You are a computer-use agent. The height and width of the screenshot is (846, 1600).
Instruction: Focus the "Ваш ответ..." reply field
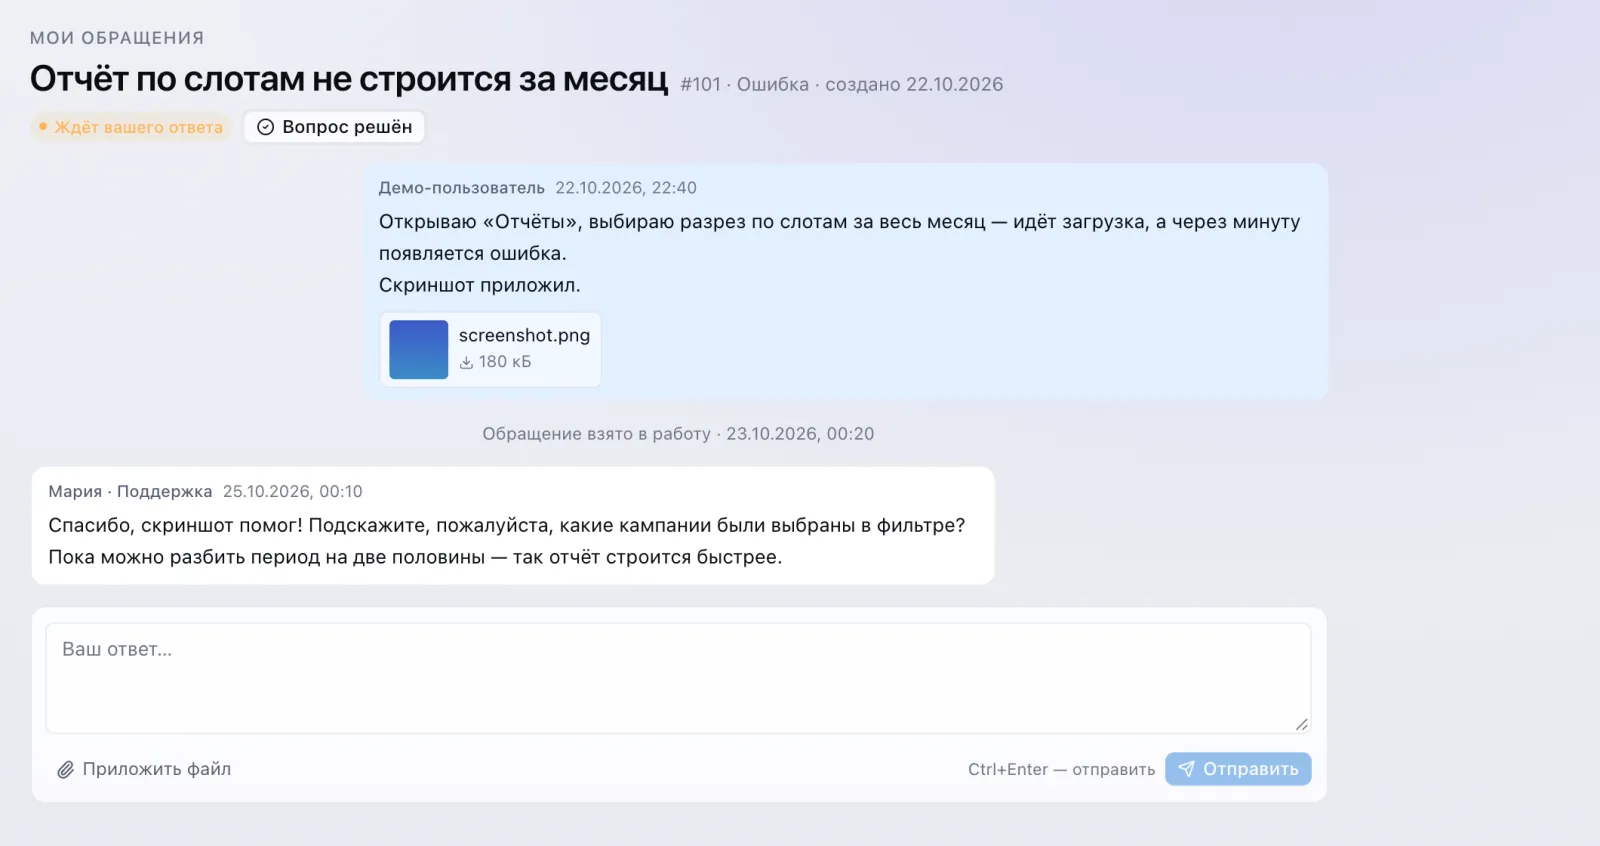(x=678, y=678)
